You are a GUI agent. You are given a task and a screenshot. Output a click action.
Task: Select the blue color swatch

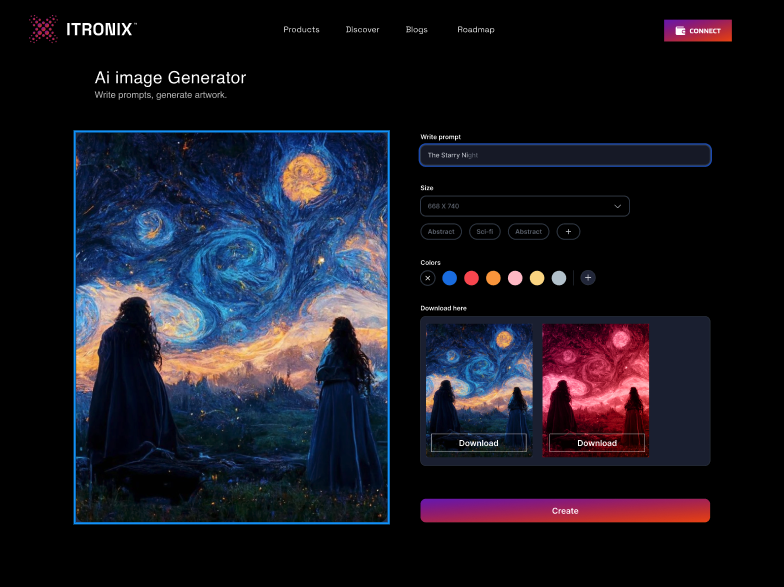tap(450, 278)
